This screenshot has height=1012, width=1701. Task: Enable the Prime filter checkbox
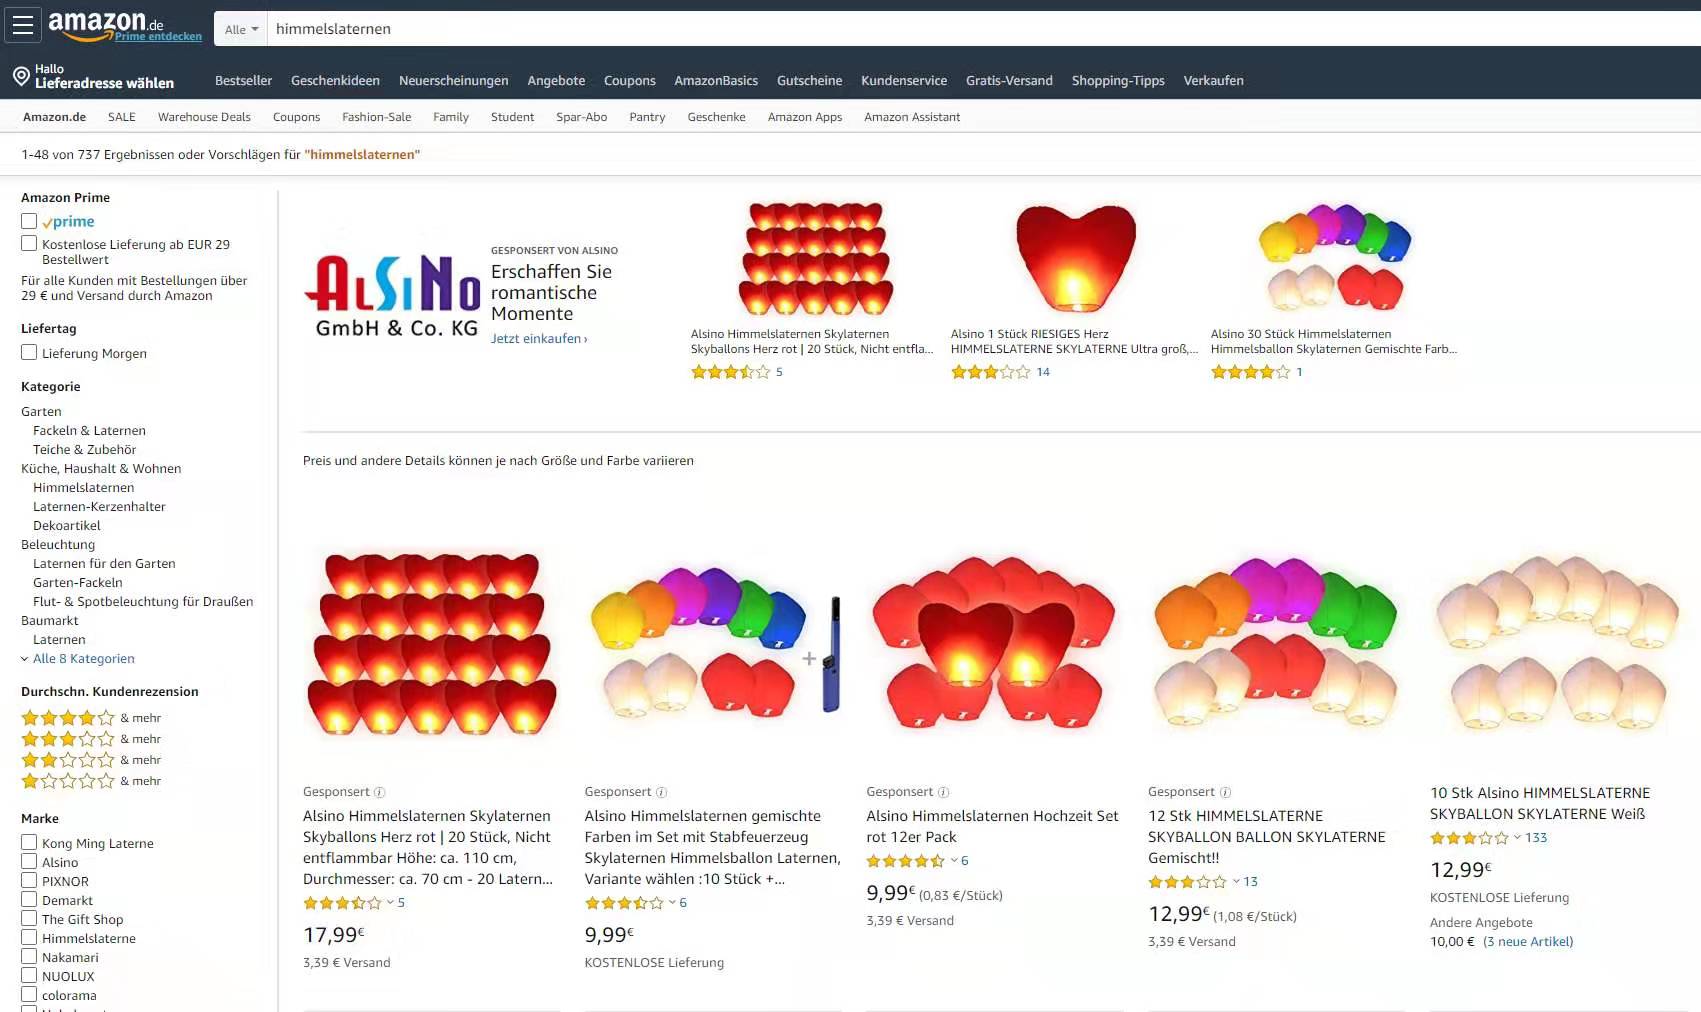(29, 221)
